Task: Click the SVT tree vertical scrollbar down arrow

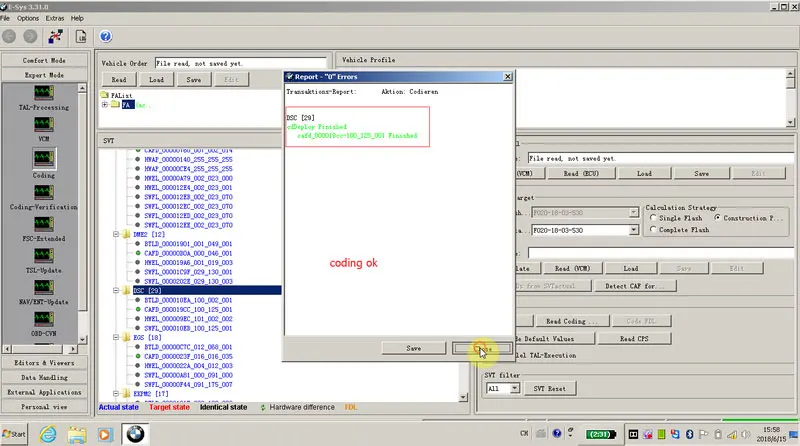Action: [x=463, y=397]
